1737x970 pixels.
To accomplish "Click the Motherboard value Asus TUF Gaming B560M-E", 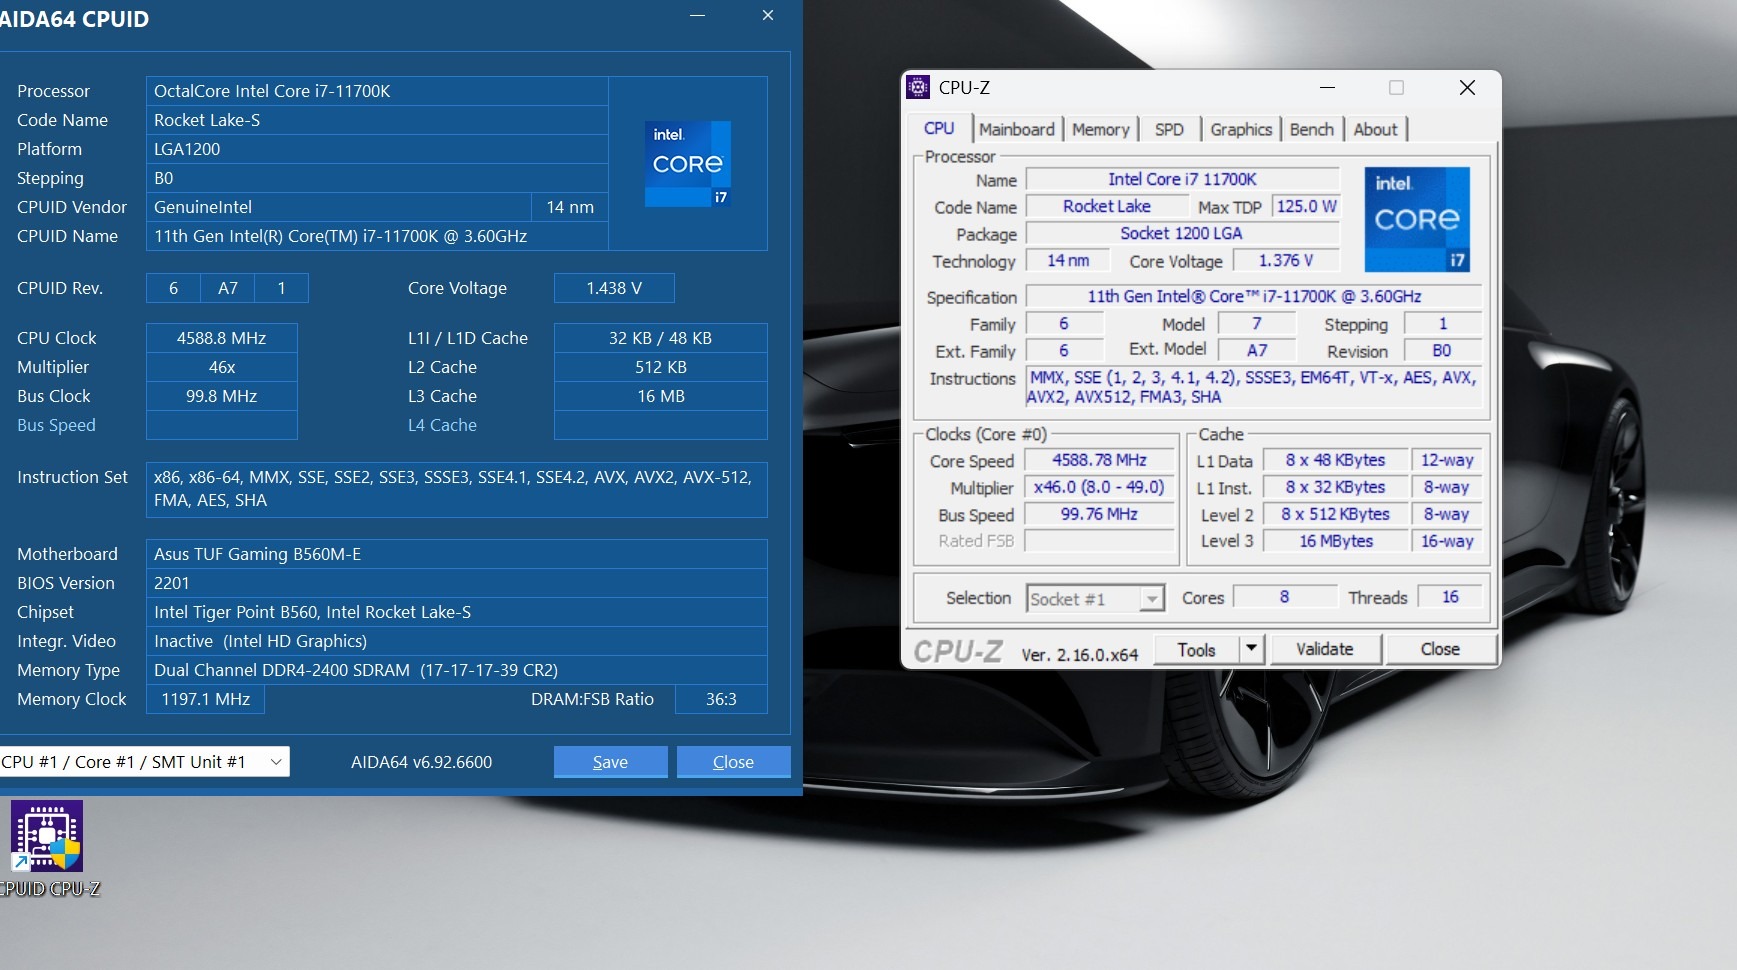I will tap(457, 554).
